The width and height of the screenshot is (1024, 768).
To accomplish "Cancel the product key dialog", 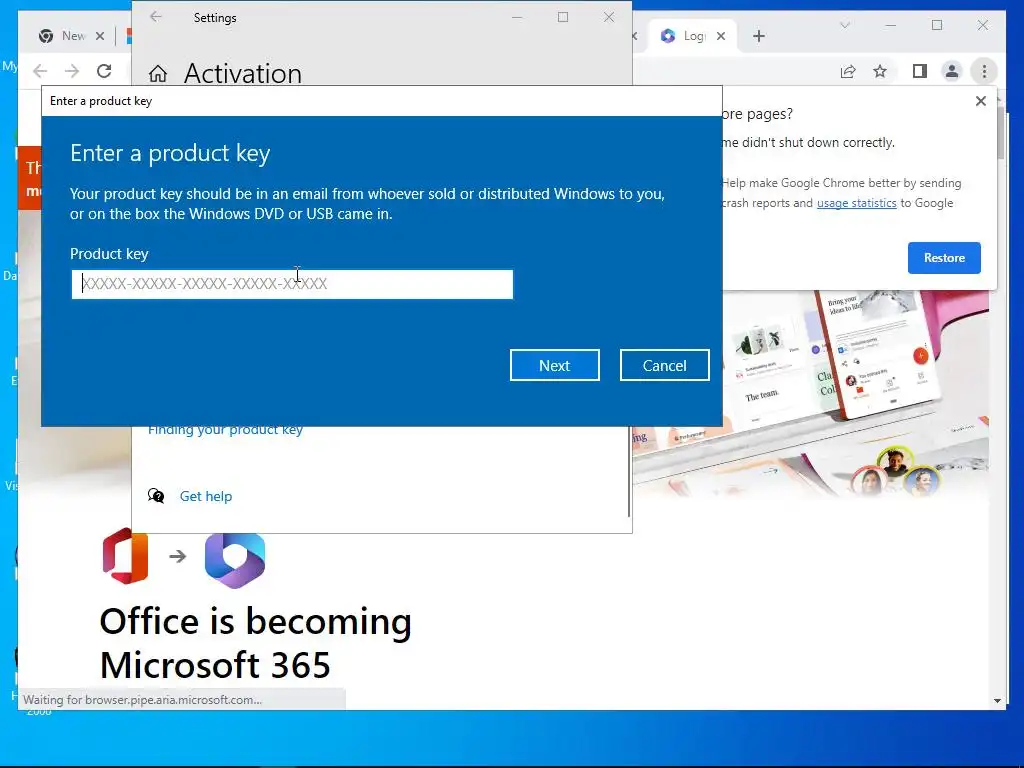I will tap(664, 365).
